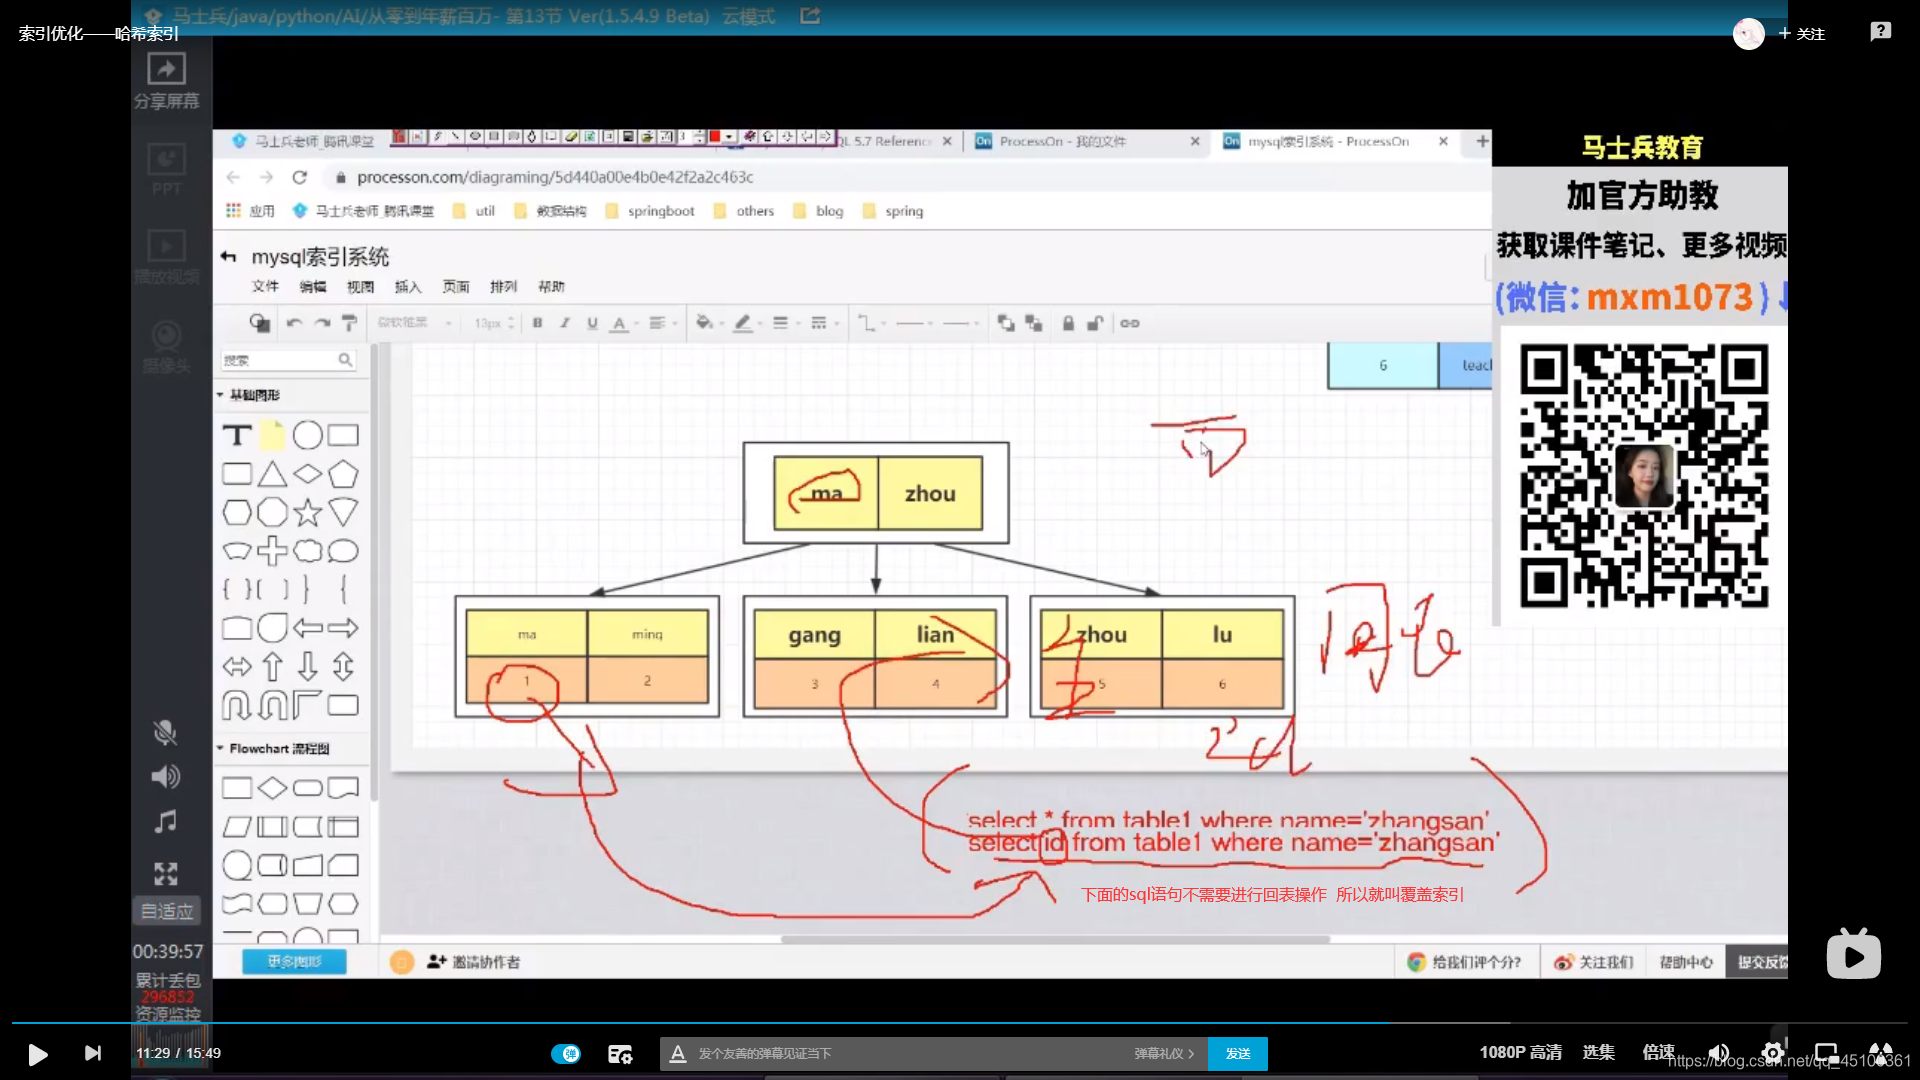Image resolution: width=1920 pixels, height=1080 pixels.
Task: Click the Bilibili TV play logo
Action: (1853, 954)
